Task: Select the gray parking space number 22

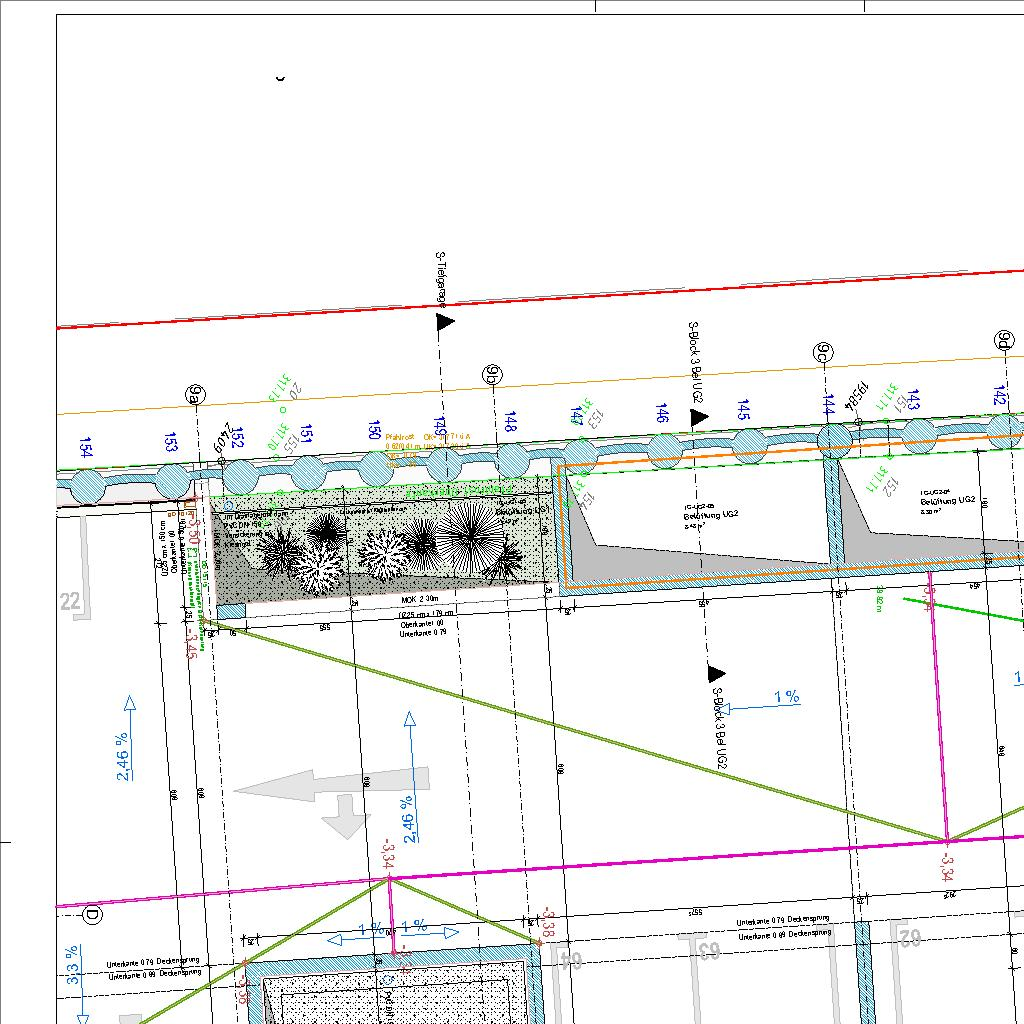Action: click(x=70, y=601)
